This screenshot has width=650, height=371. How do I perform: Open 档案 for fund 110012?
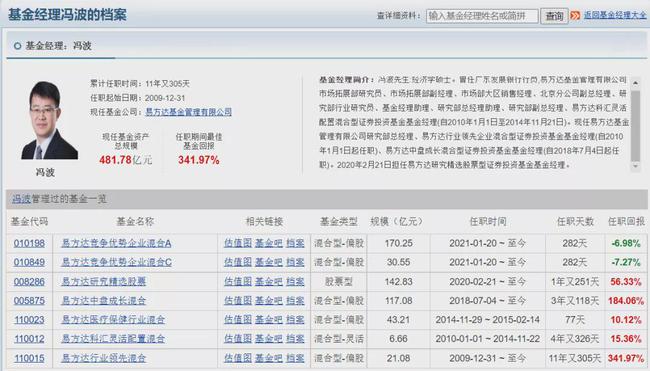[x=295, y=339]
